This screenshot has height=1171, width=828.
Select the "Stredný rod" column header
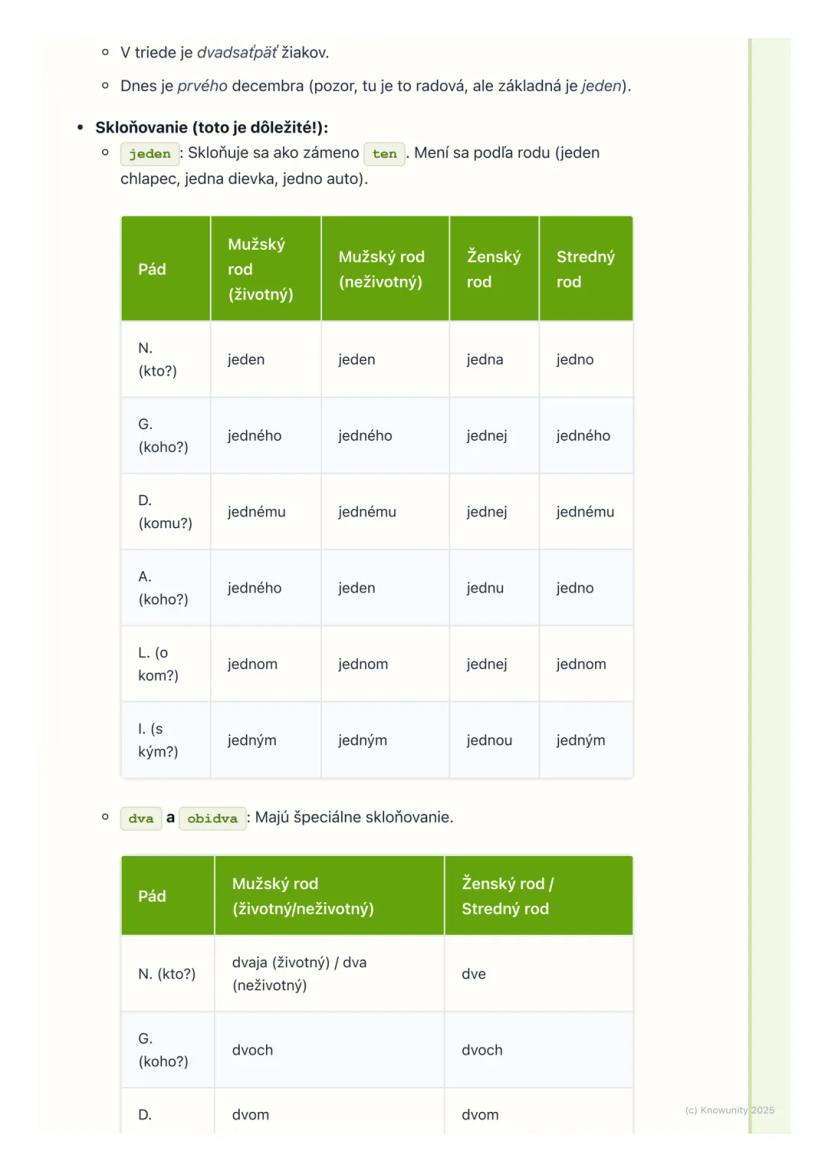tap(585, 269)
